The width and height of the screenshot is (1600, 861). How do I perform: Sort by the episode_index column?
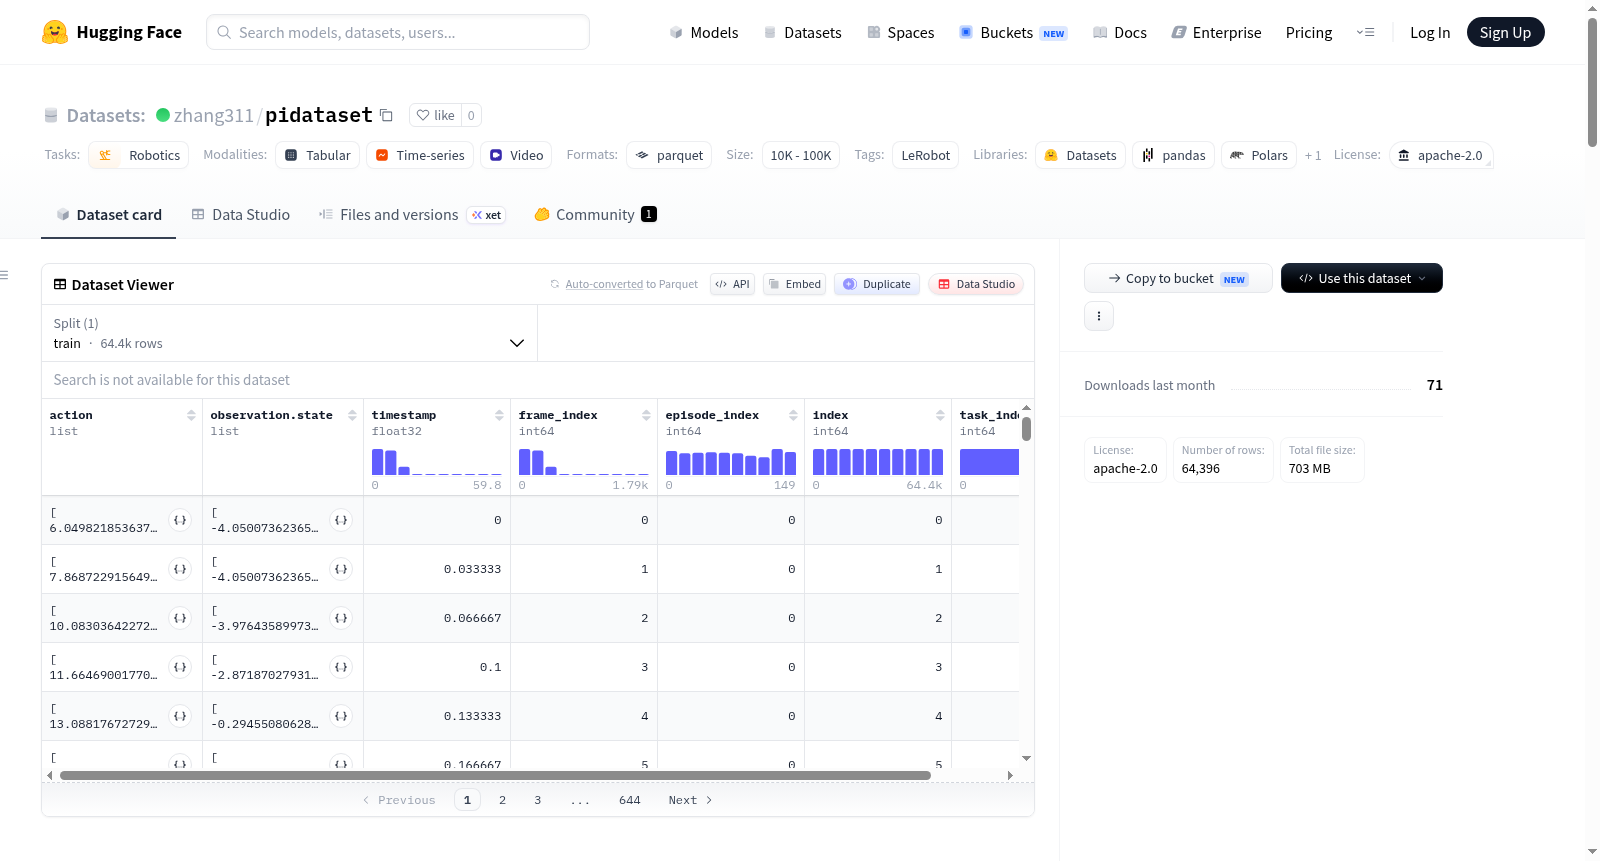pyautogui.click(x=793, y=415)
